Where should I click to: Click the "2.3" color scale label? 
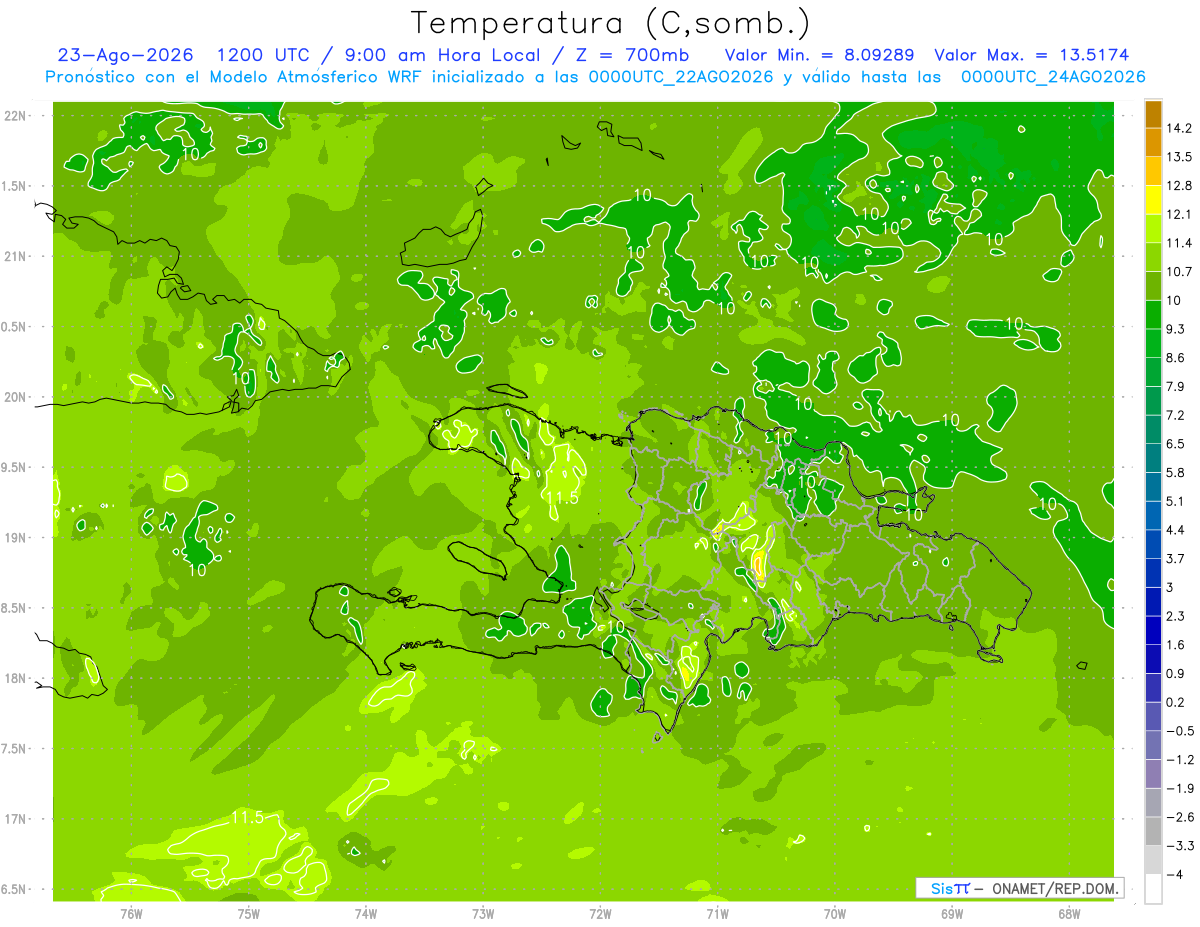(1176, 616)
